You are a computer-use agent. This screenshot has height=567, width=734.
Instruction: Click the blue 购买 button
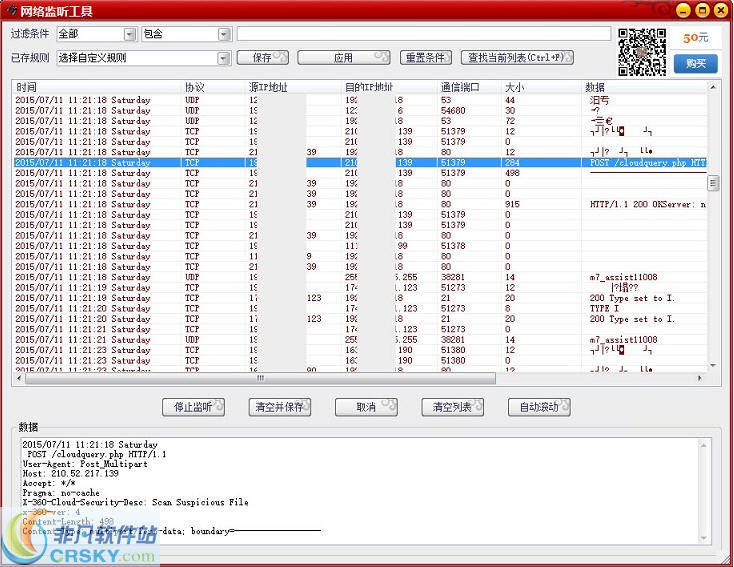tap(696, 63)
